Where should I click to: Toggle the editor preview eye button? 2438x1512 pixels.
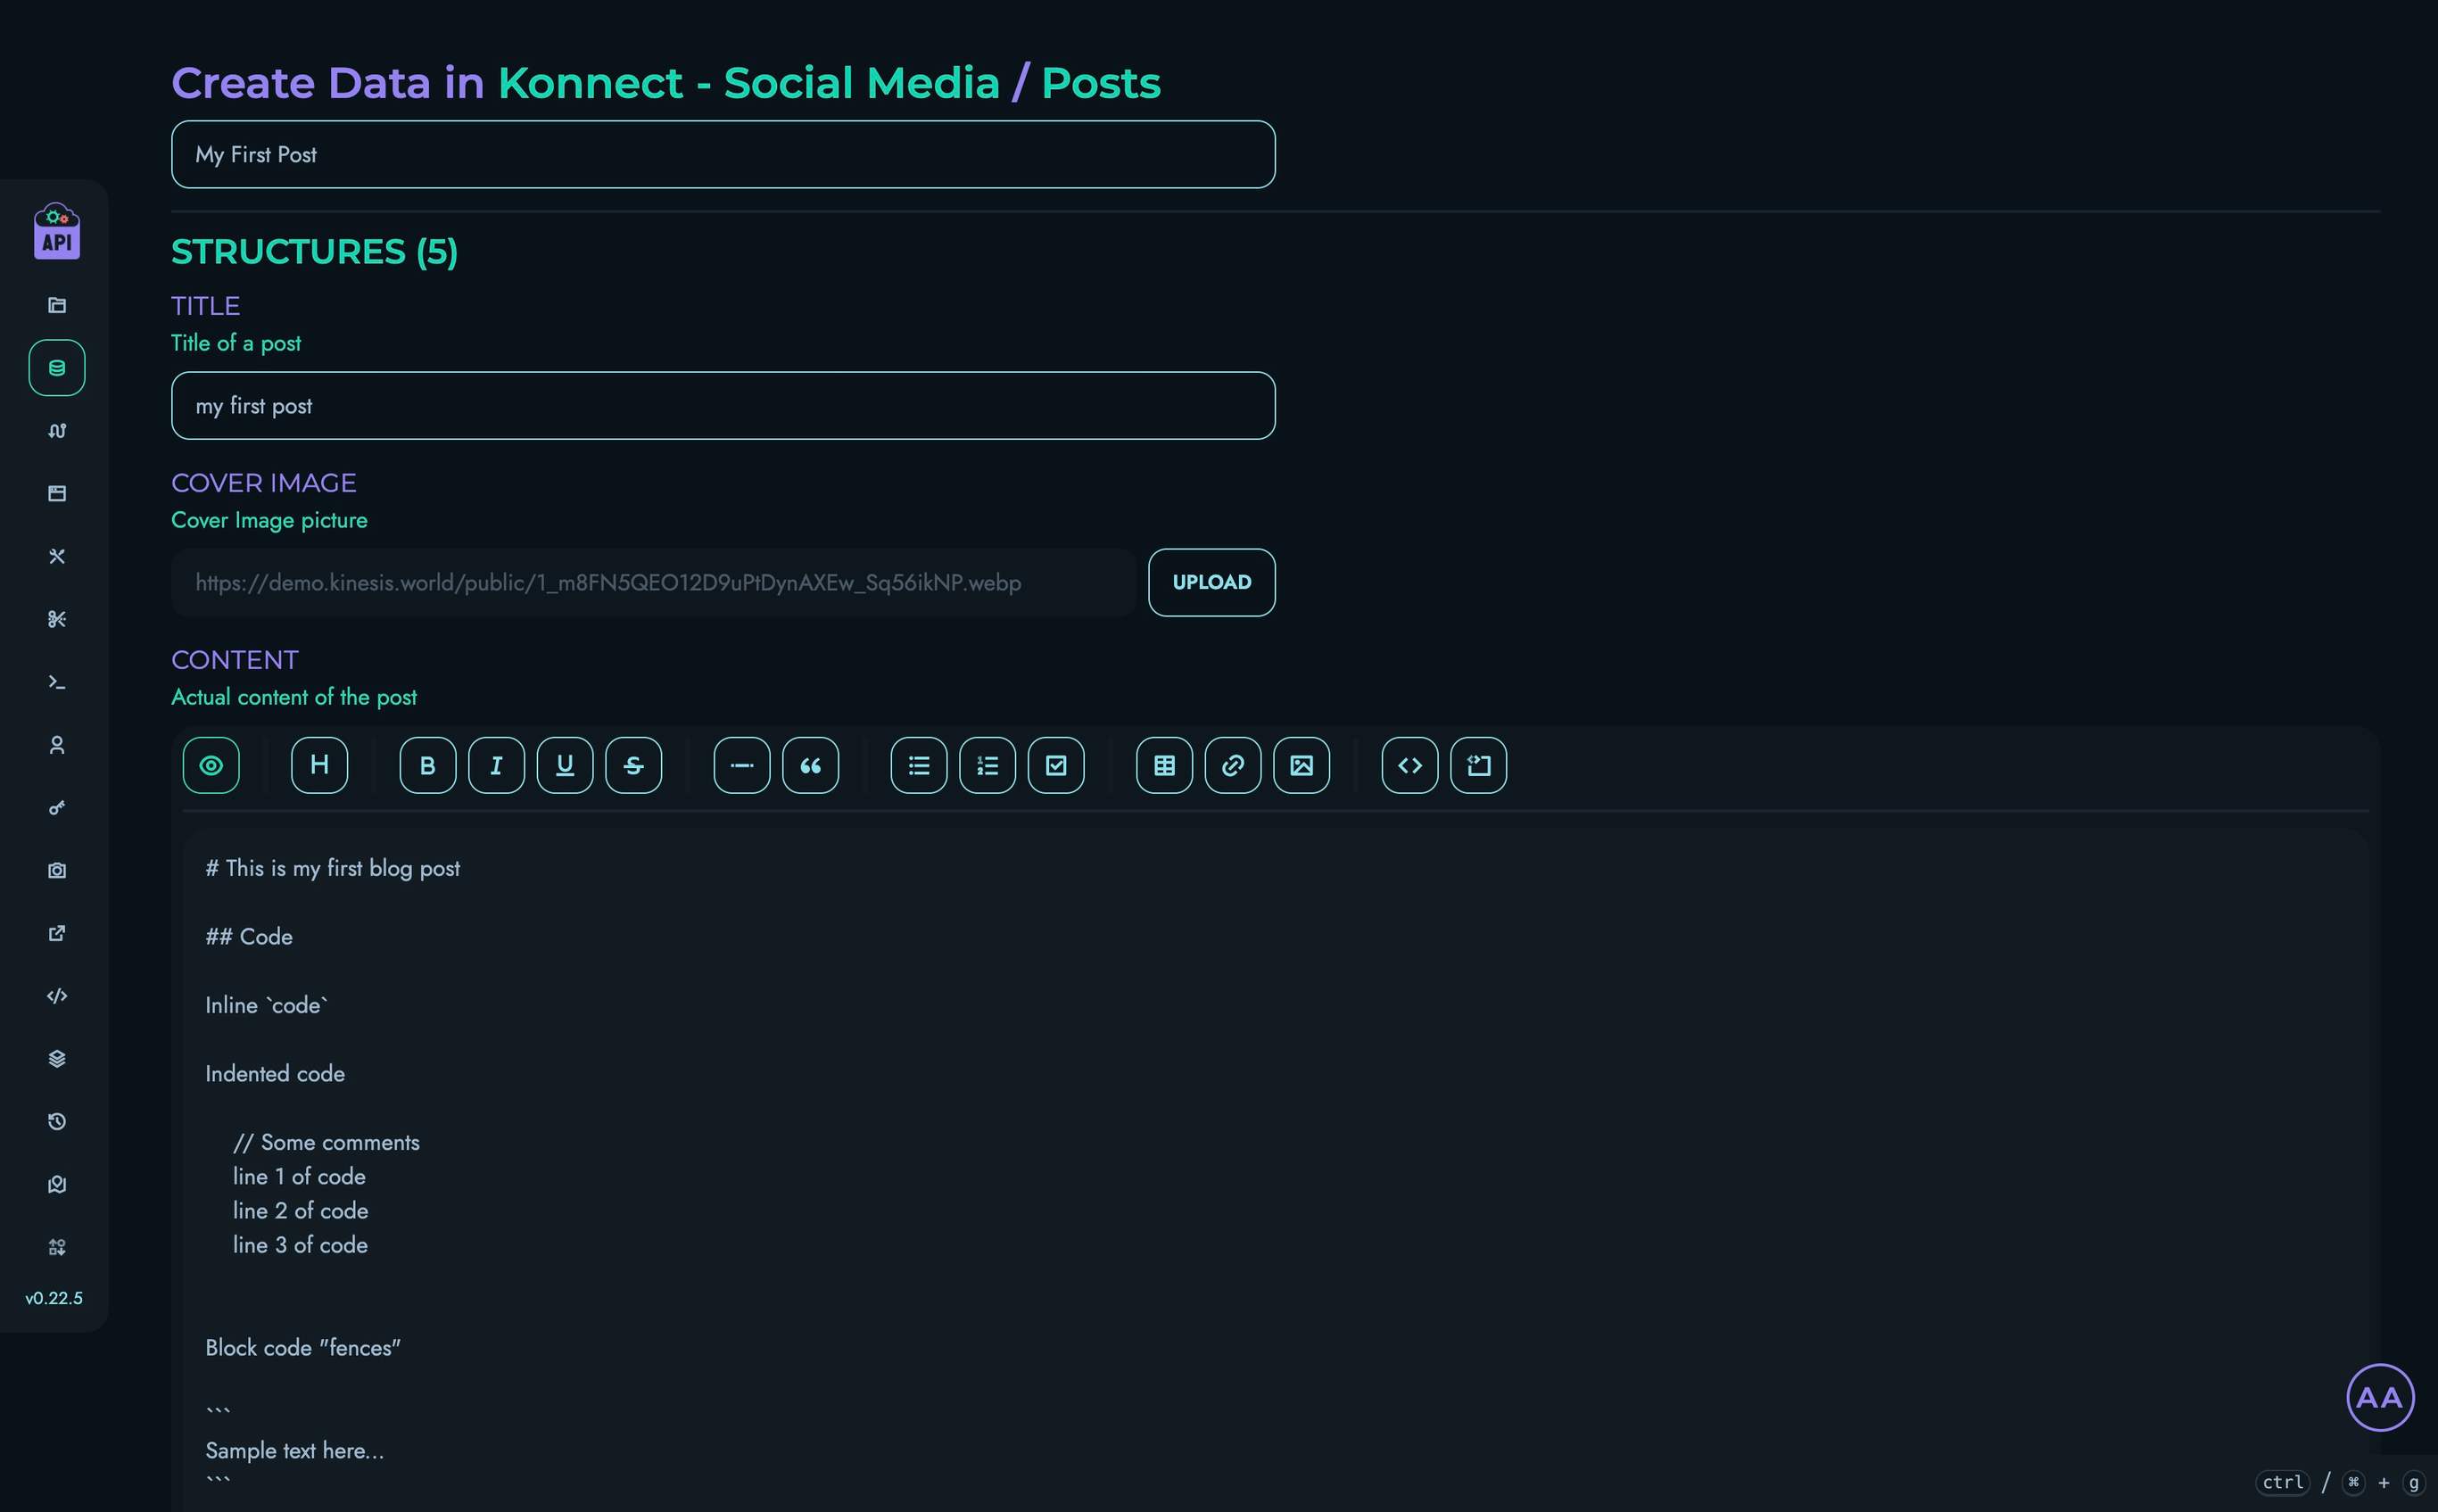211,765
